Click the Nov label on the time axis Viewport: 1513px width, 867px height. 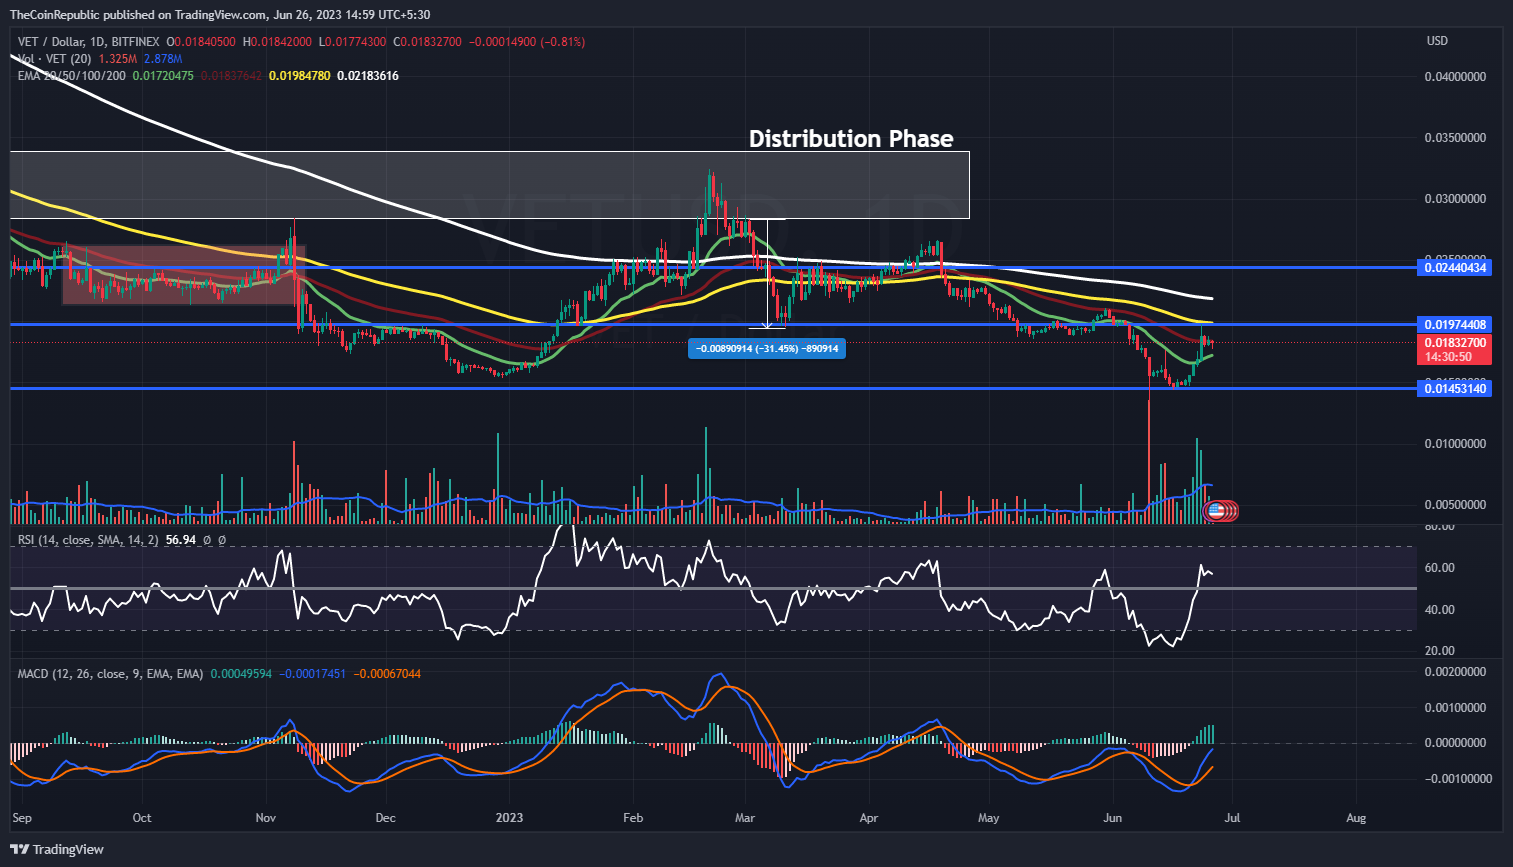265,818
